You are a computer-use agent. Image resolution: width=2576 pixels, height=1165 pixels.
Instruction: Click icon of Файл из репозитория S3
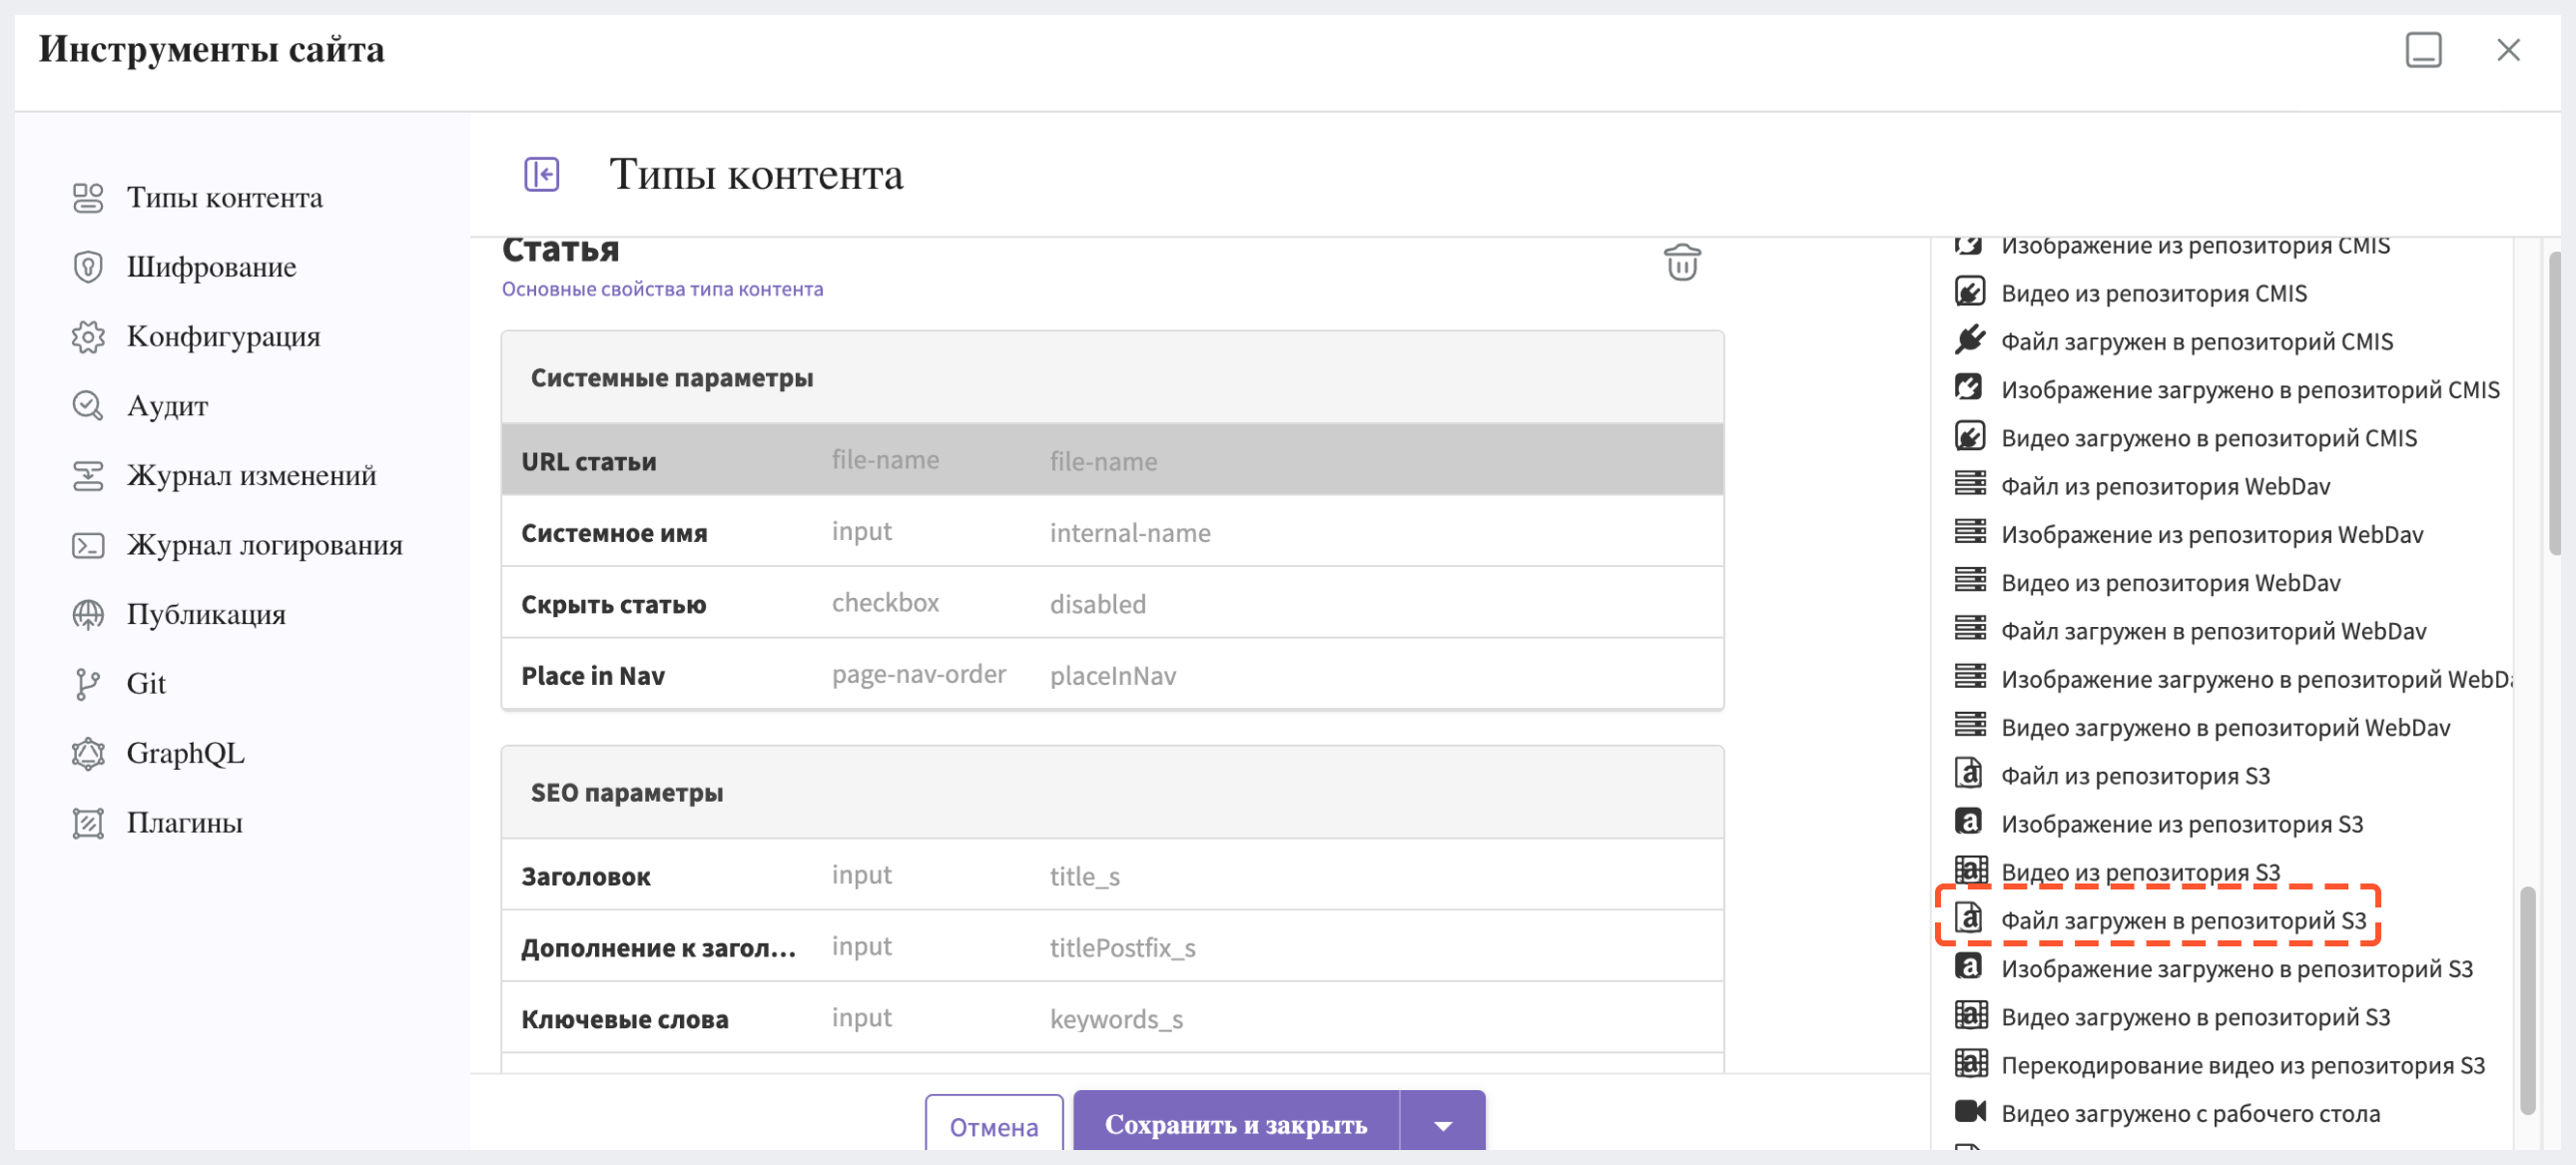click(x=1968, y=774)
